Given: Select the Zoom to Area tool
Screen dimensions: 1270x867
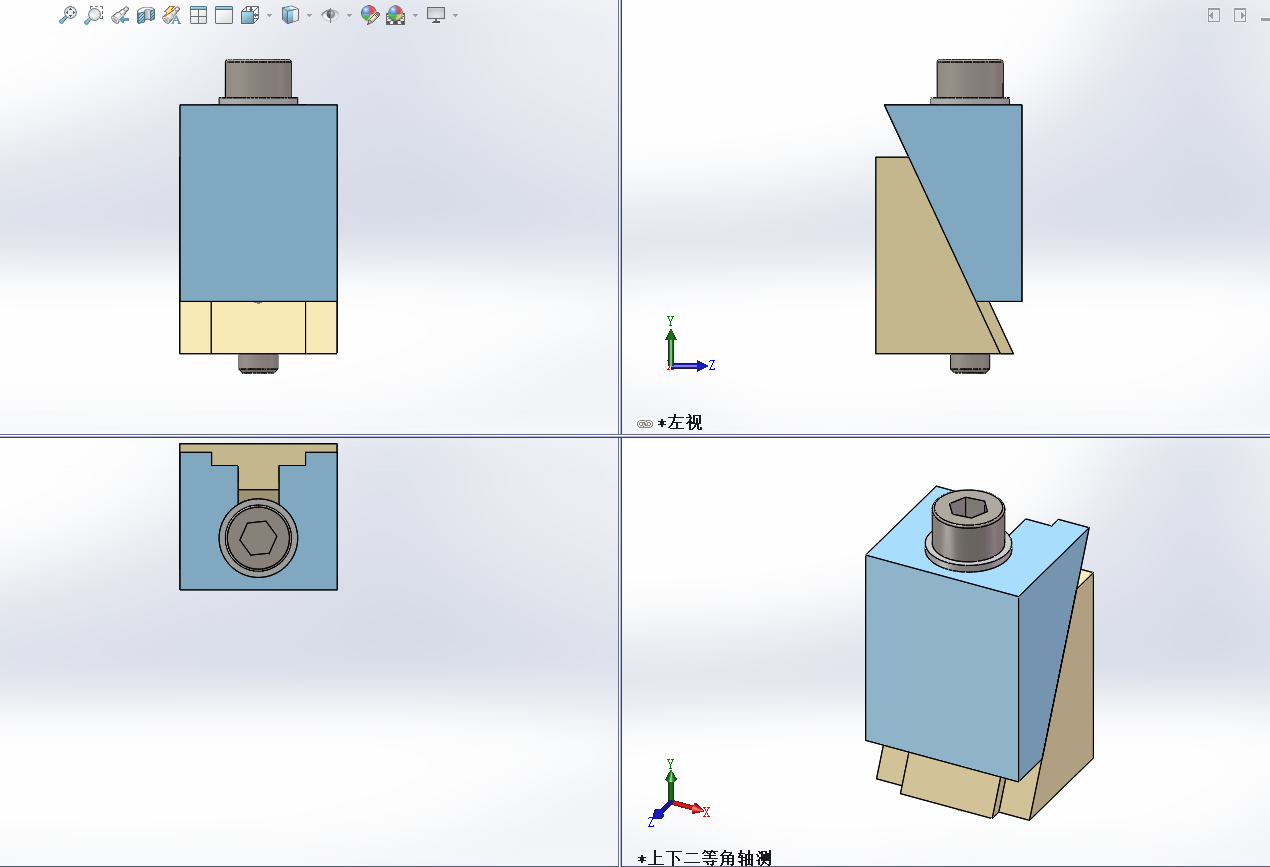Looking at the screenshot, I should click(x=93, y=15).
